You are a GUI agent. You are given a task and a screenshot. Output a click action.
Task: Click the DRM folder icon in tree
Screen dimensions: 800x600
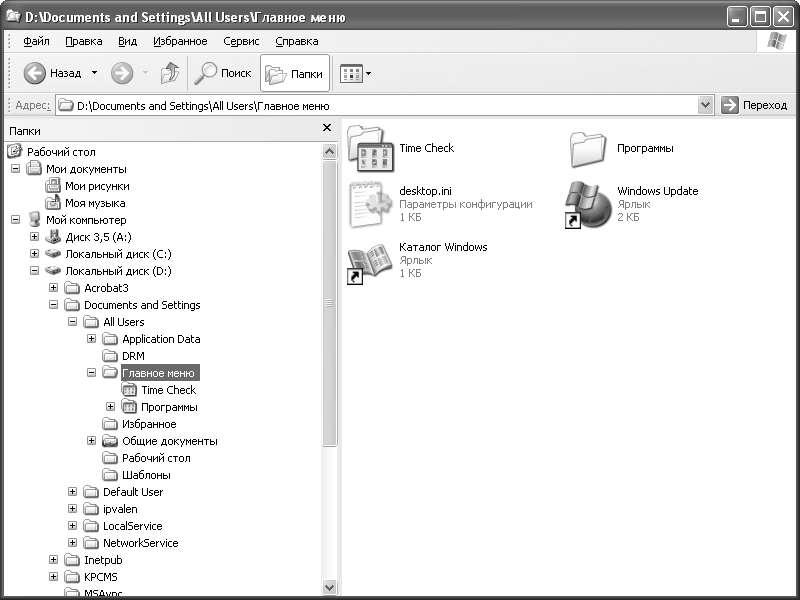pos(110,356)
